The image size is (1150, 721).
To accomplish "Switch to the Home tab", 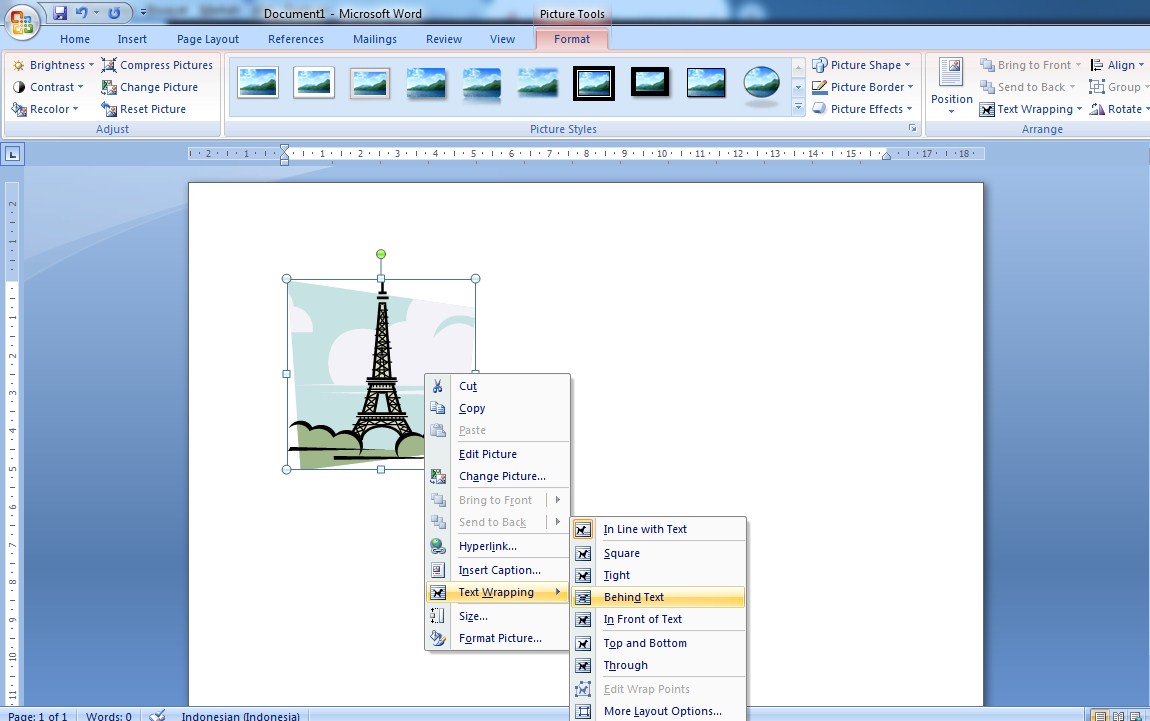I will 75,39.
